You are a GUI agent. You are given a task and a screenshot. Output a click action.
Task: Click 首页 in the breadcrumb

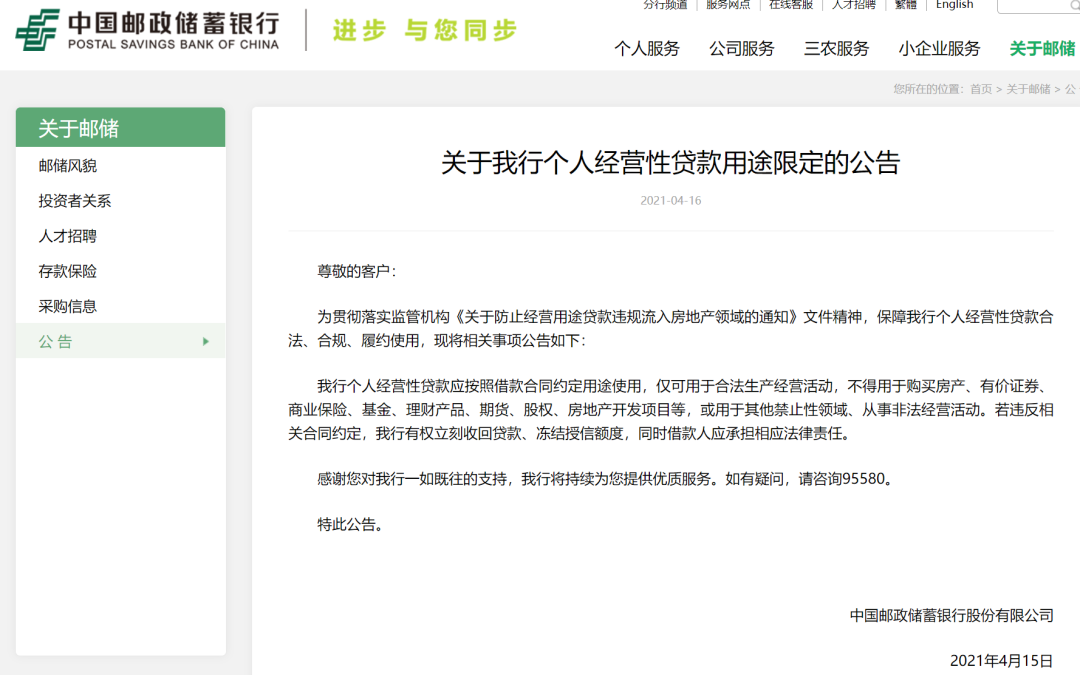[980, 89]
